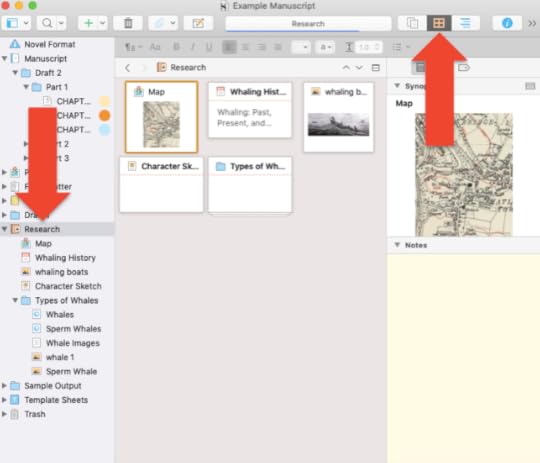Click the line spacing icon
The height and width of the screenshot is (463, 540).
(349, 47)
